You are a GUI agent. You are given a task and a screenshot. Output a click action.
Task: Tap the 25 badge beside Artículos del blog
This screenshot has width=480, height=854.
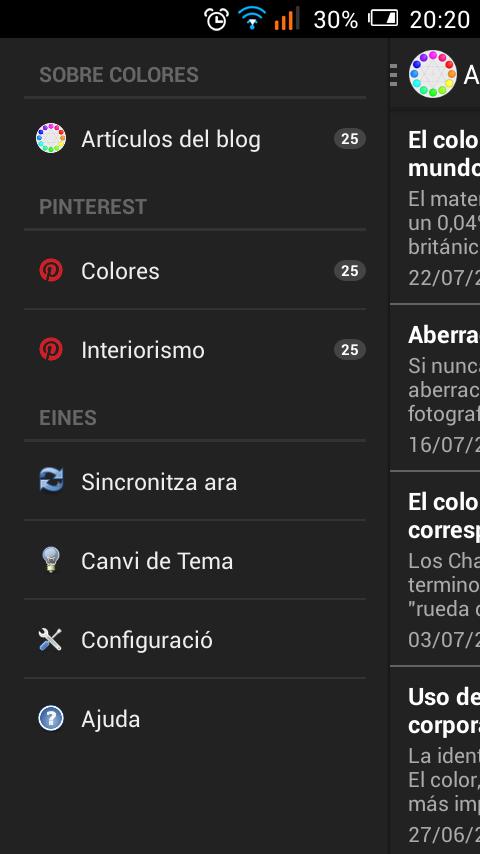pos(350,139)
